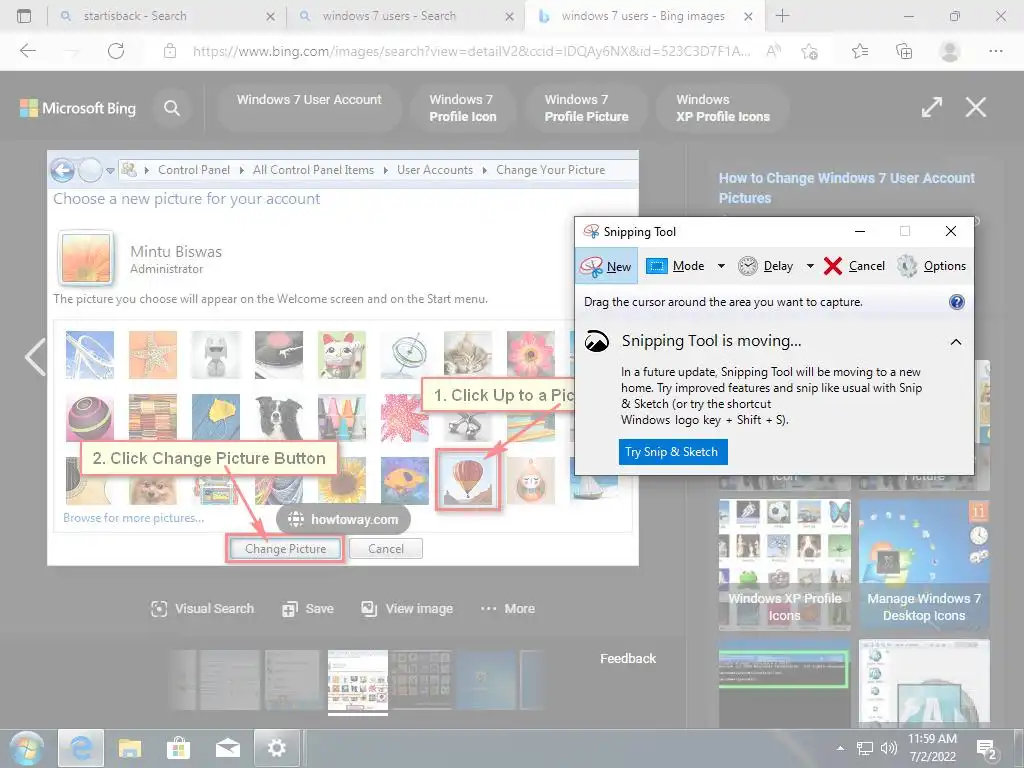This screenshot has height=768, width=1024.
Task: Click the Windows Start orb
Action: click(x=27, y=748)
